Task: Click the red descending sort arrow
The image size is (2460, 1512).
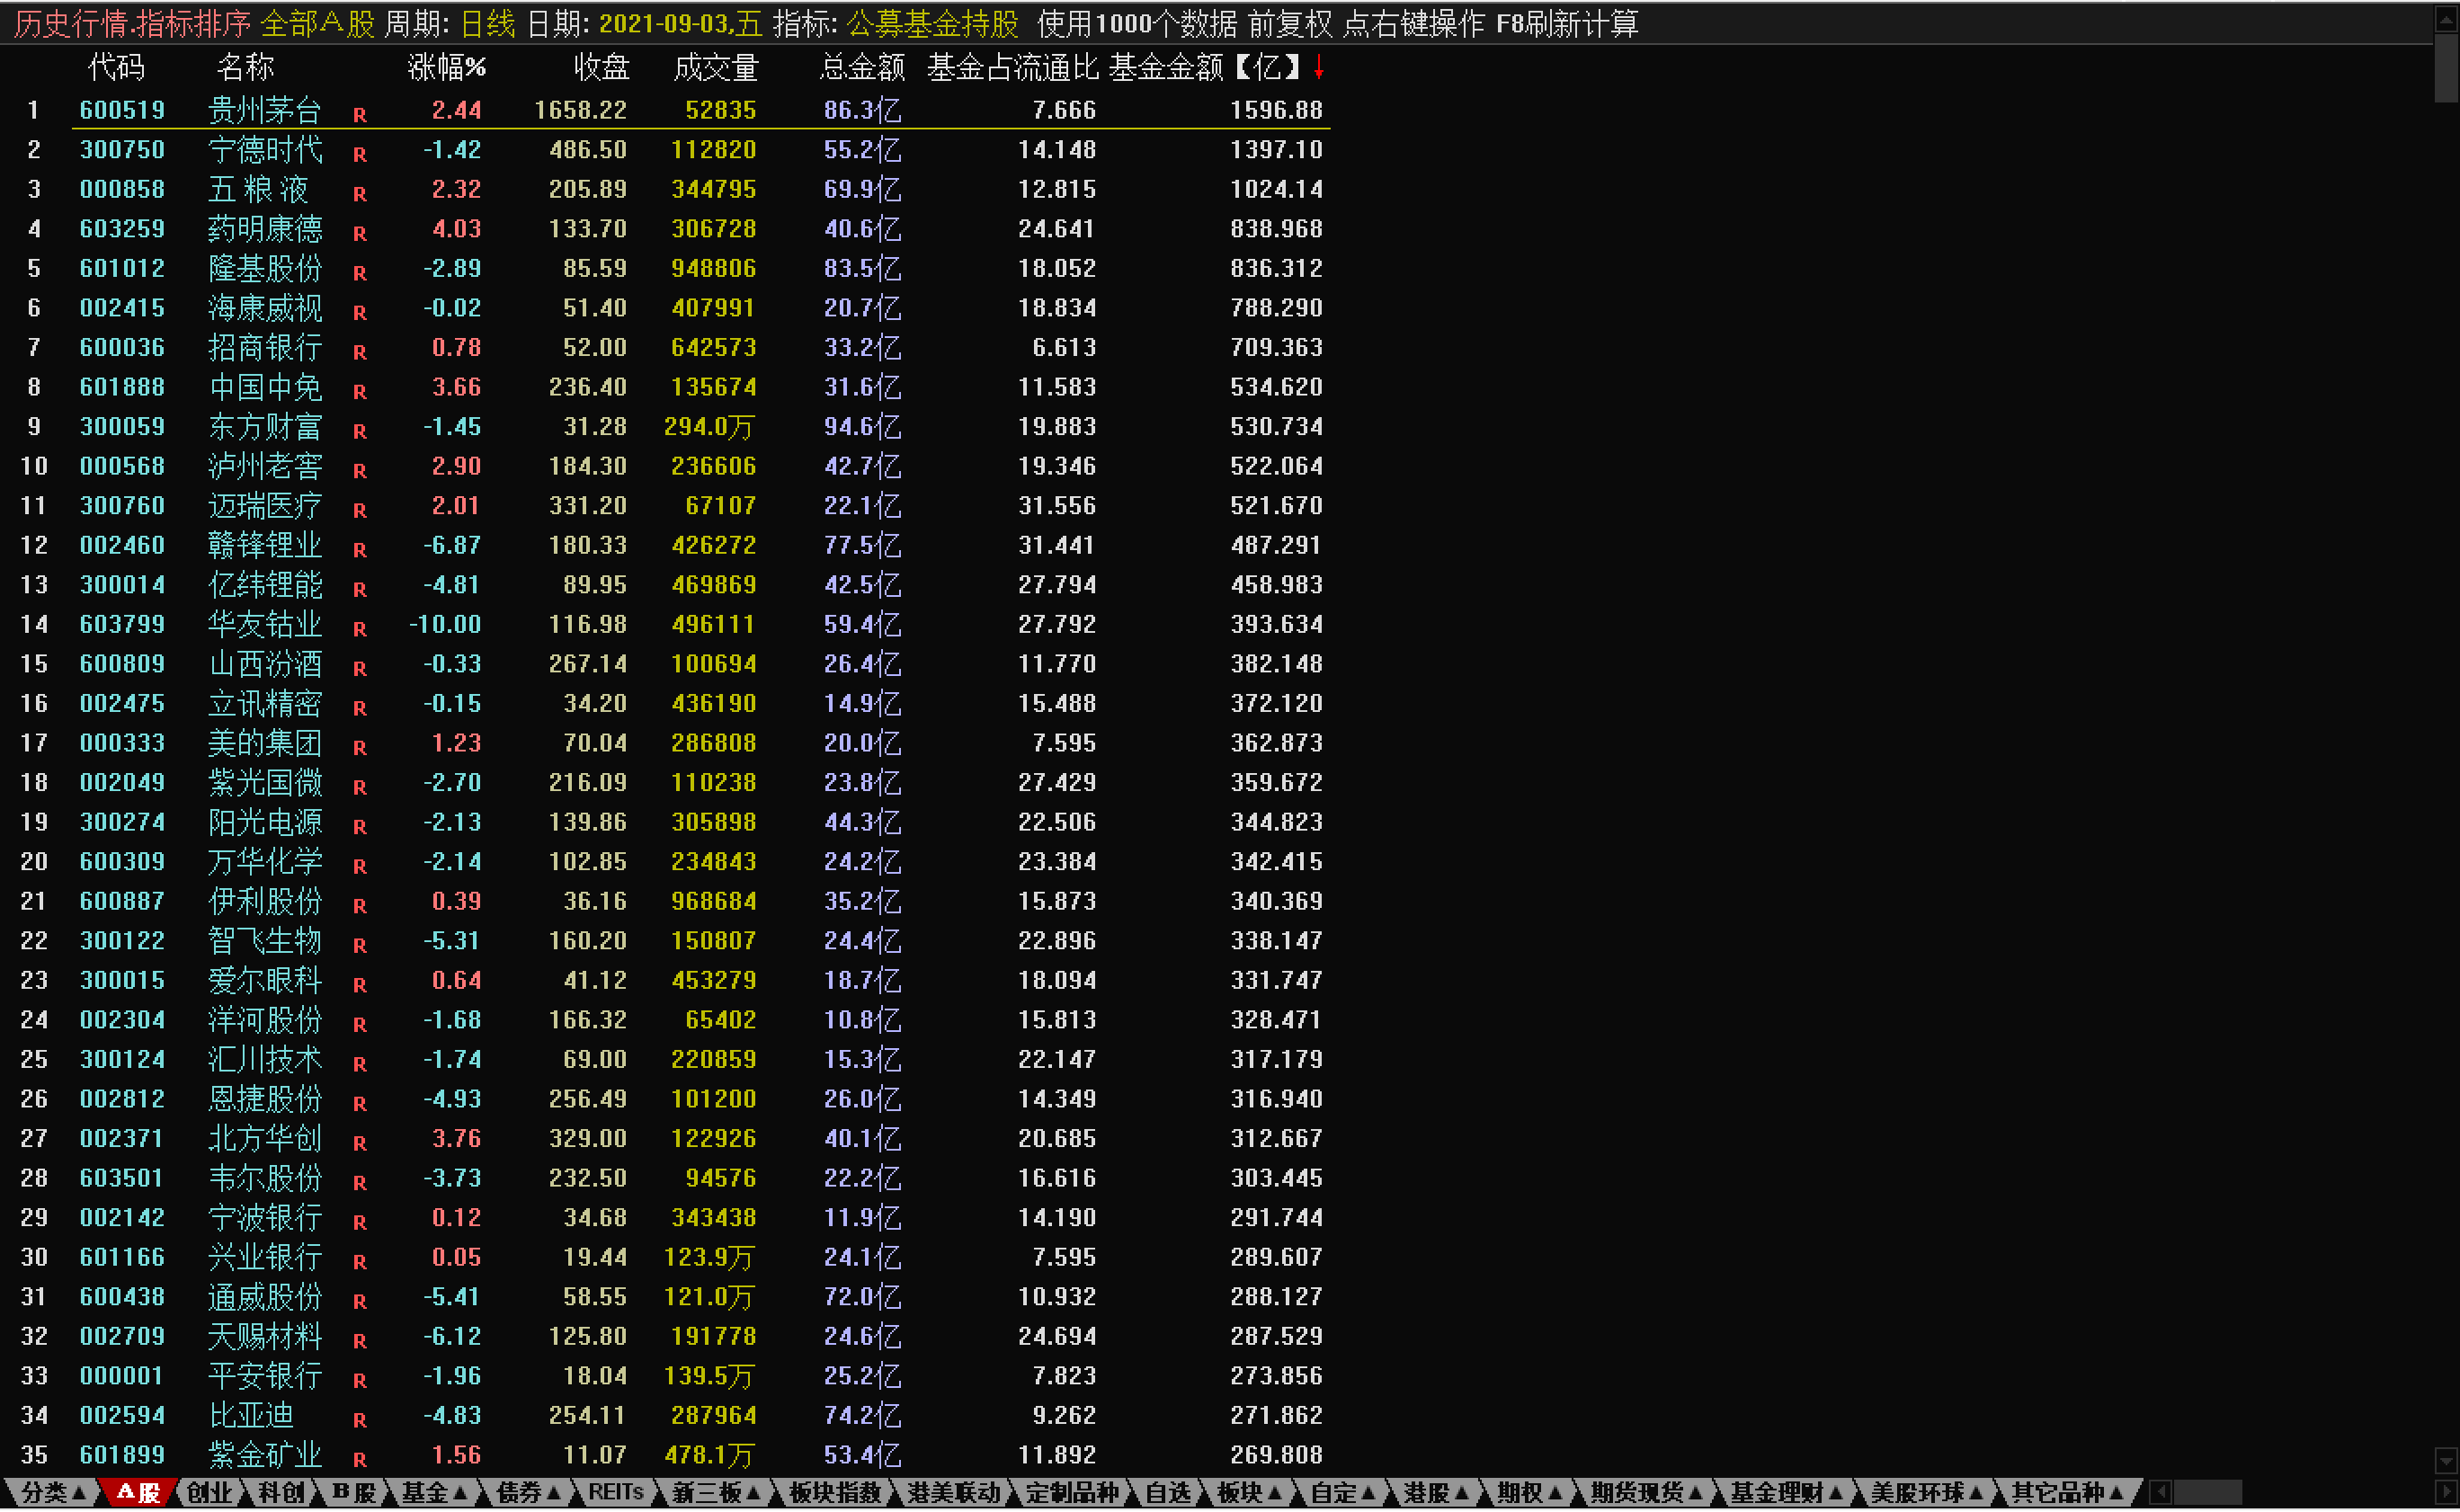Action: tap(1319, 67)
